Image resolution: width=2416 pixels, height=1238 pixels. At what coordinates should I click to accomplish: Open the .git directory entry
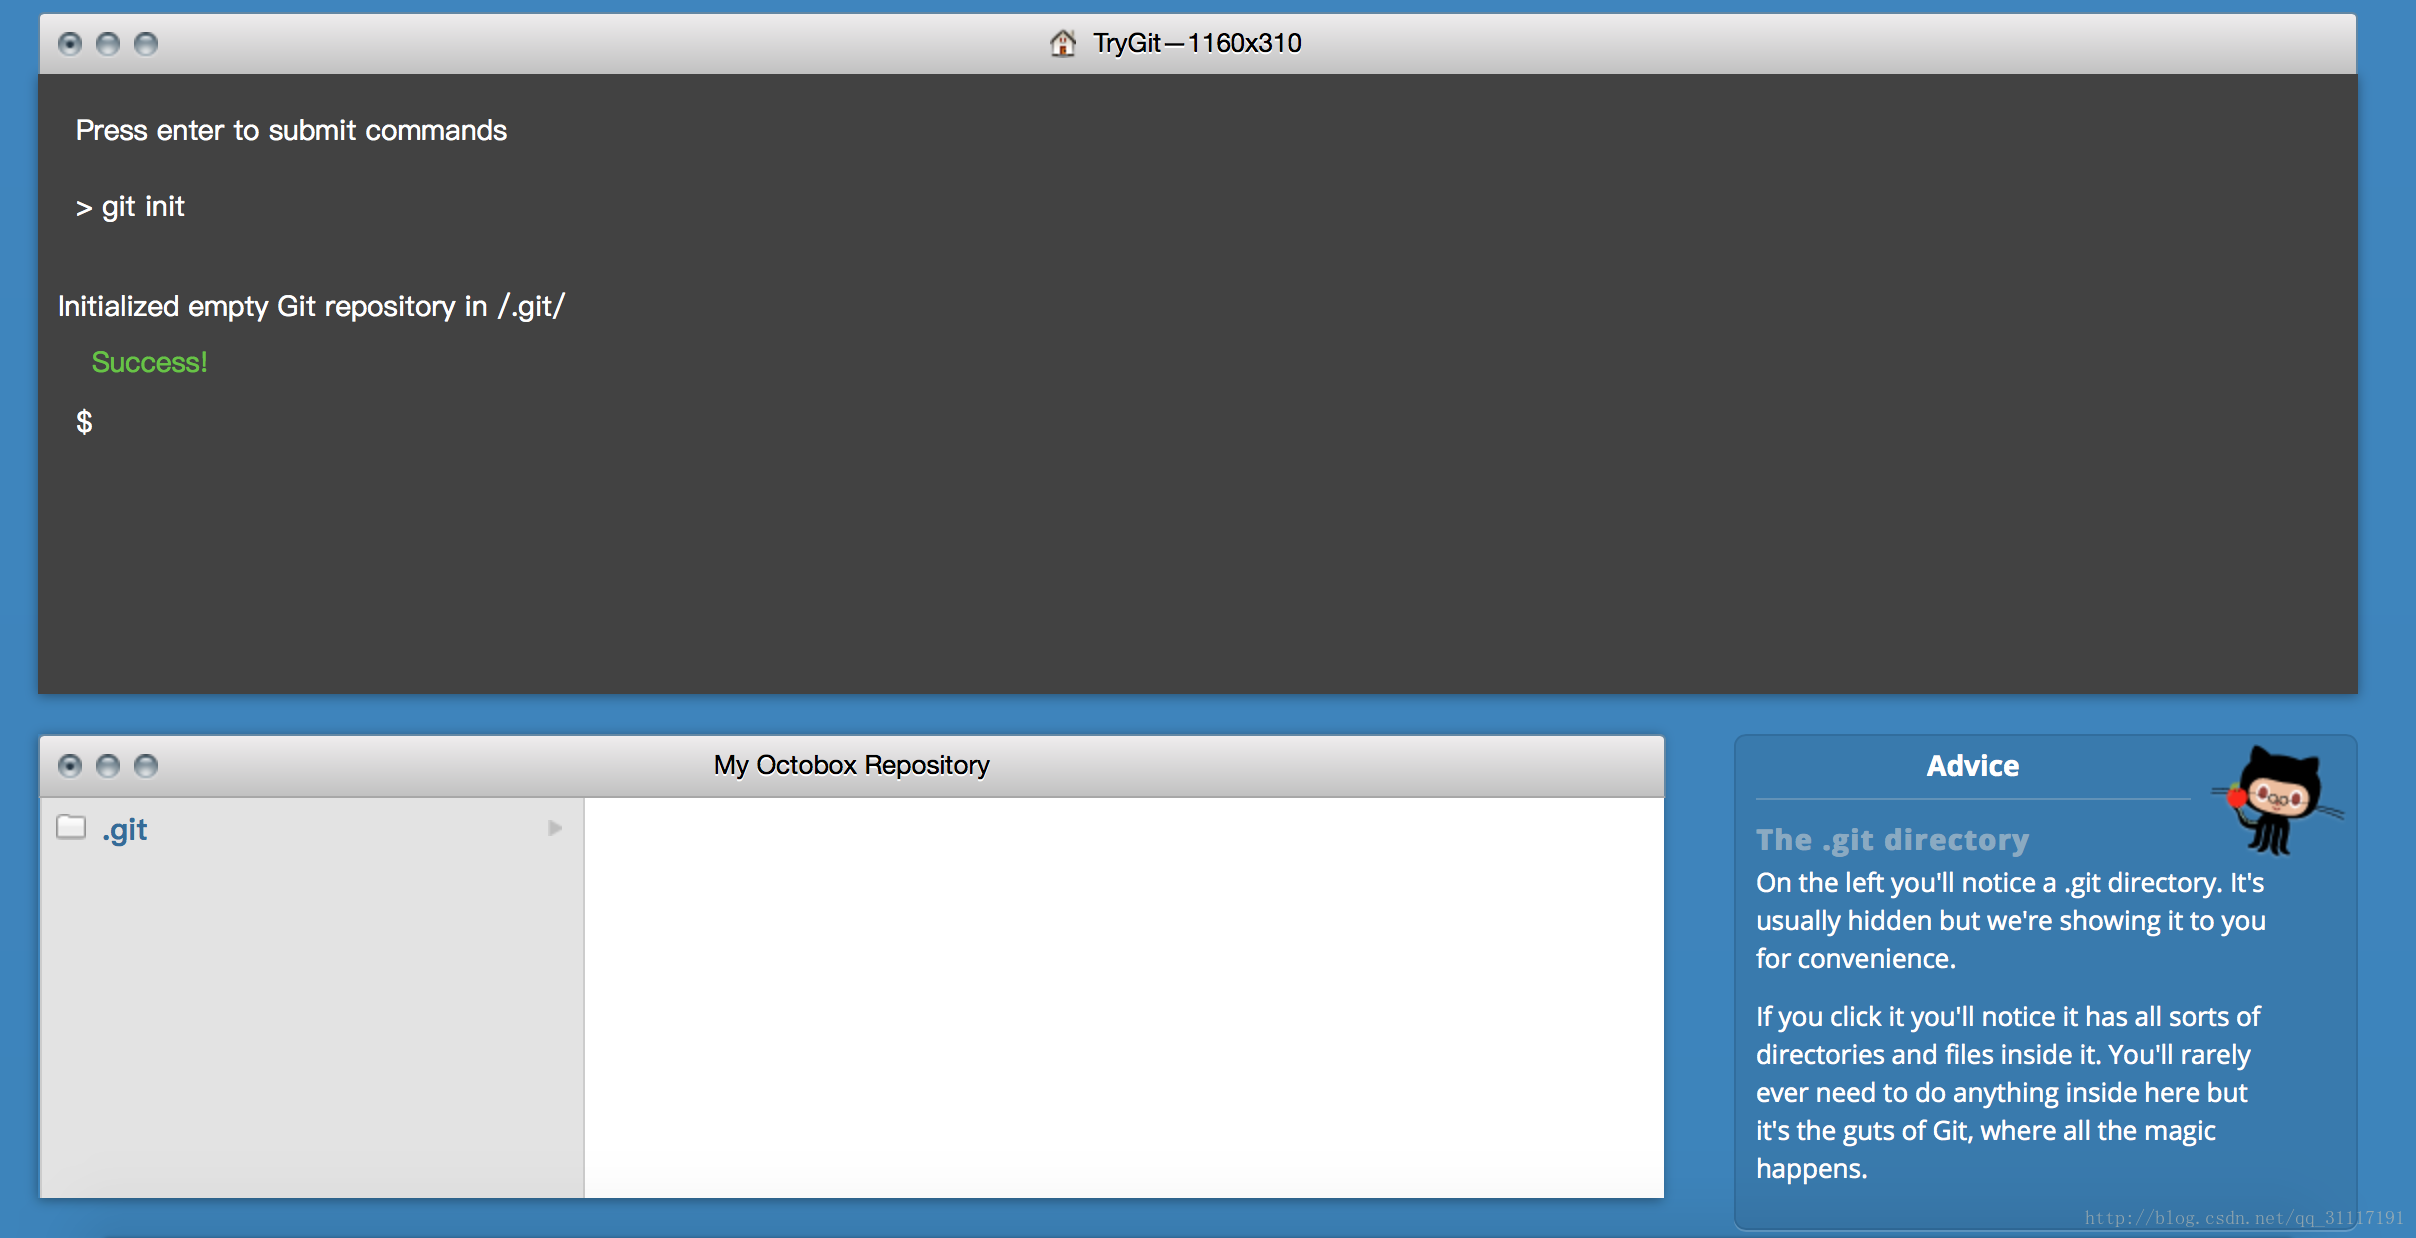[x=311, y=829]
